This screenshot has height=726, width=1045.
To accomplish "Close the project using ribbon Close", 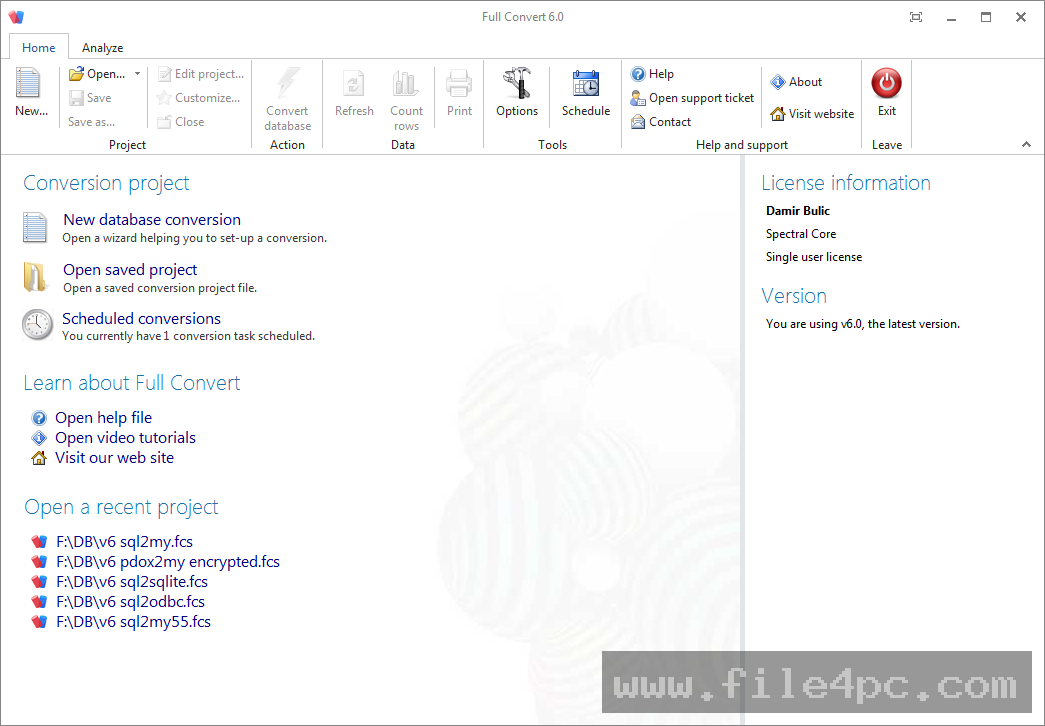I will click(181, 122).
